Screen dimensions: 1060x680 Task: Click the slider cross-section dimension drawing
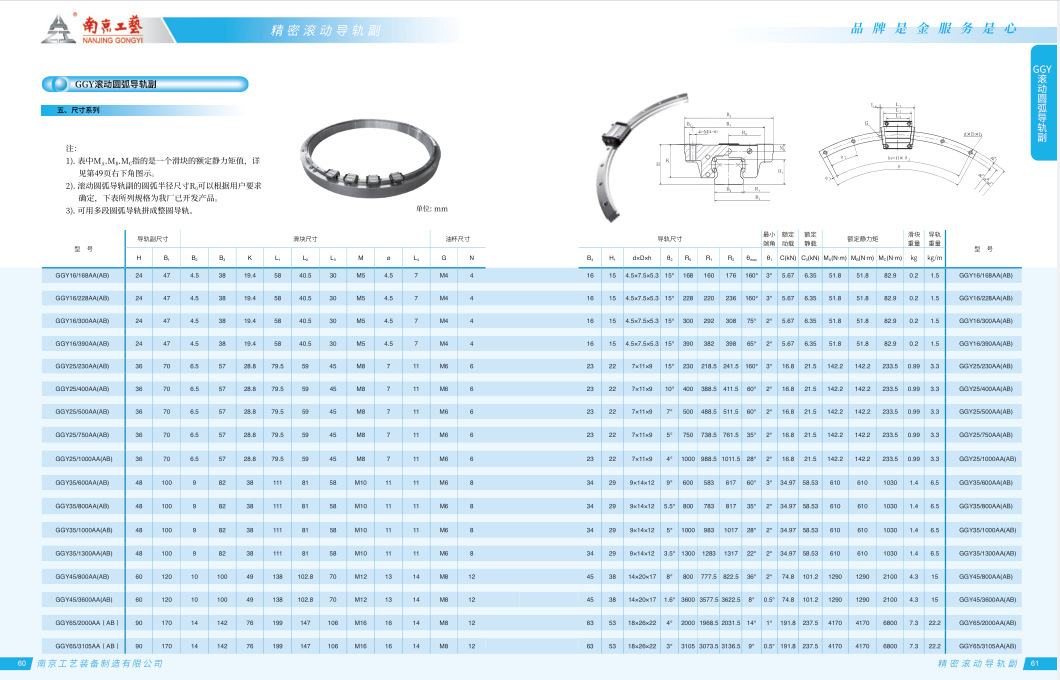point(721,157)
